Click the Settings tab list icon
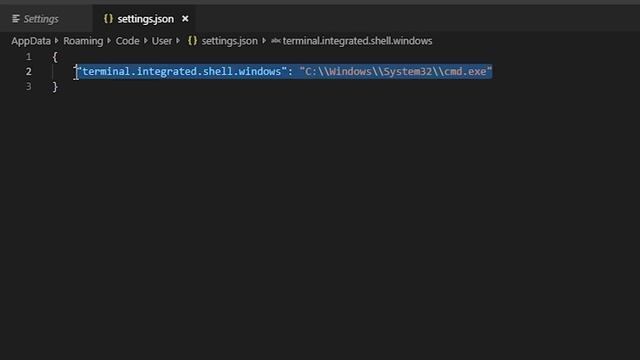 coord(16,19)
